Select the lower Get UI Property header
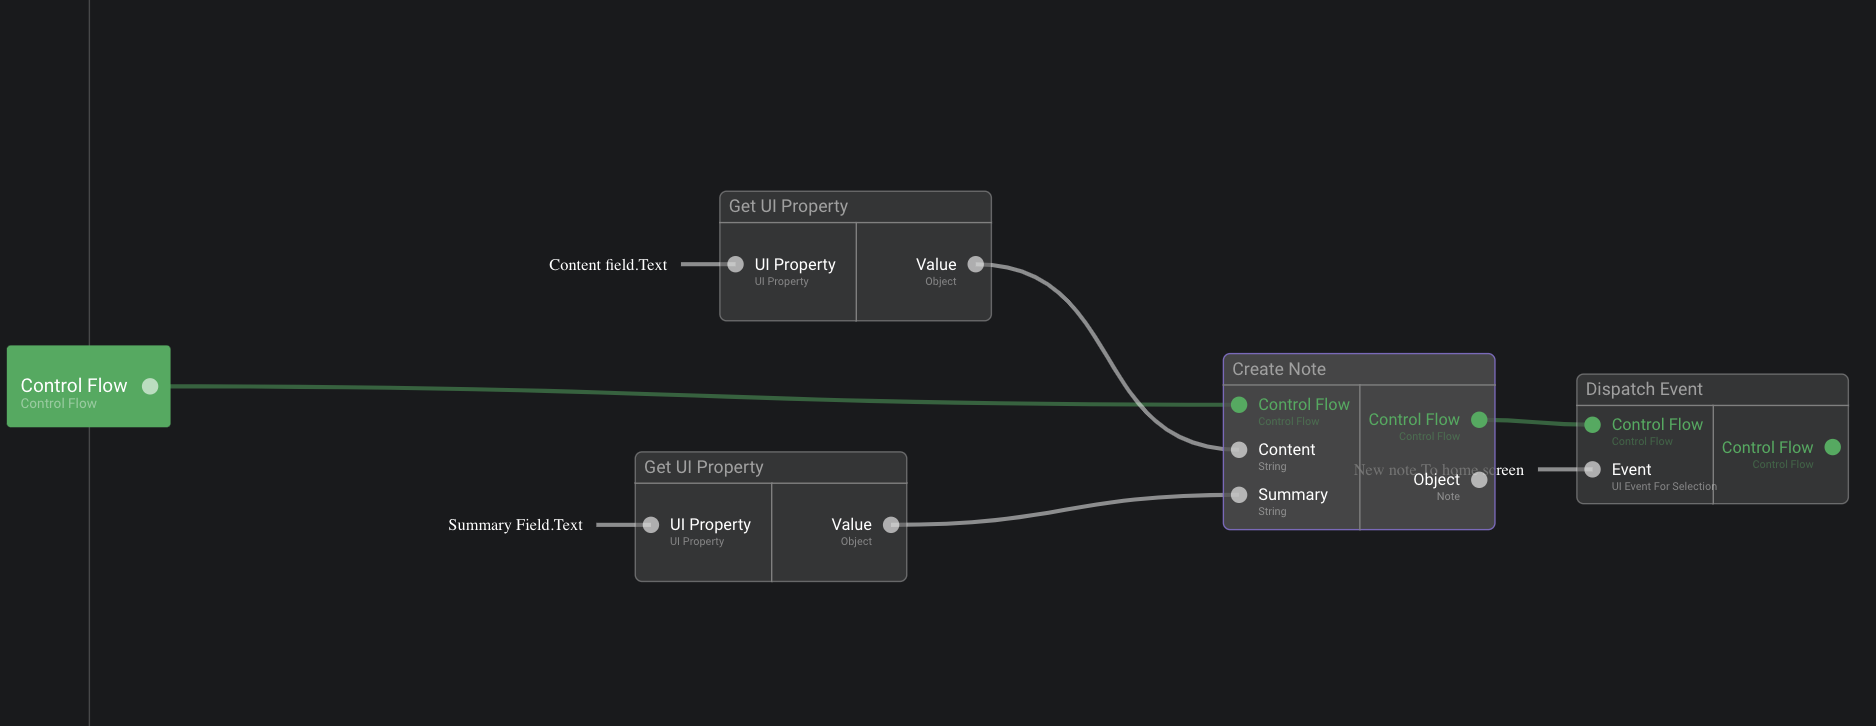1876x726 pixels. (703, 467)
